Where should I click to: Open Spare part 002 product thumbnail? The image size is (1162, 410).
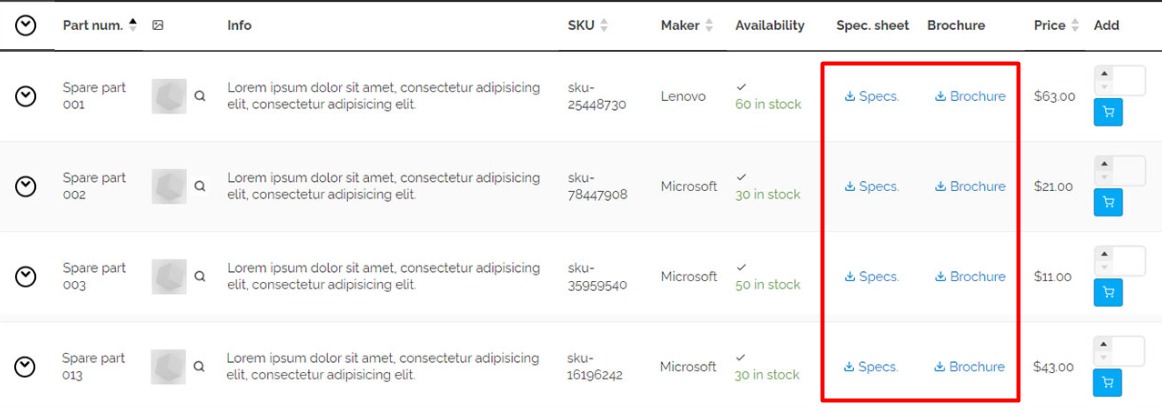(x=169, y=187)
